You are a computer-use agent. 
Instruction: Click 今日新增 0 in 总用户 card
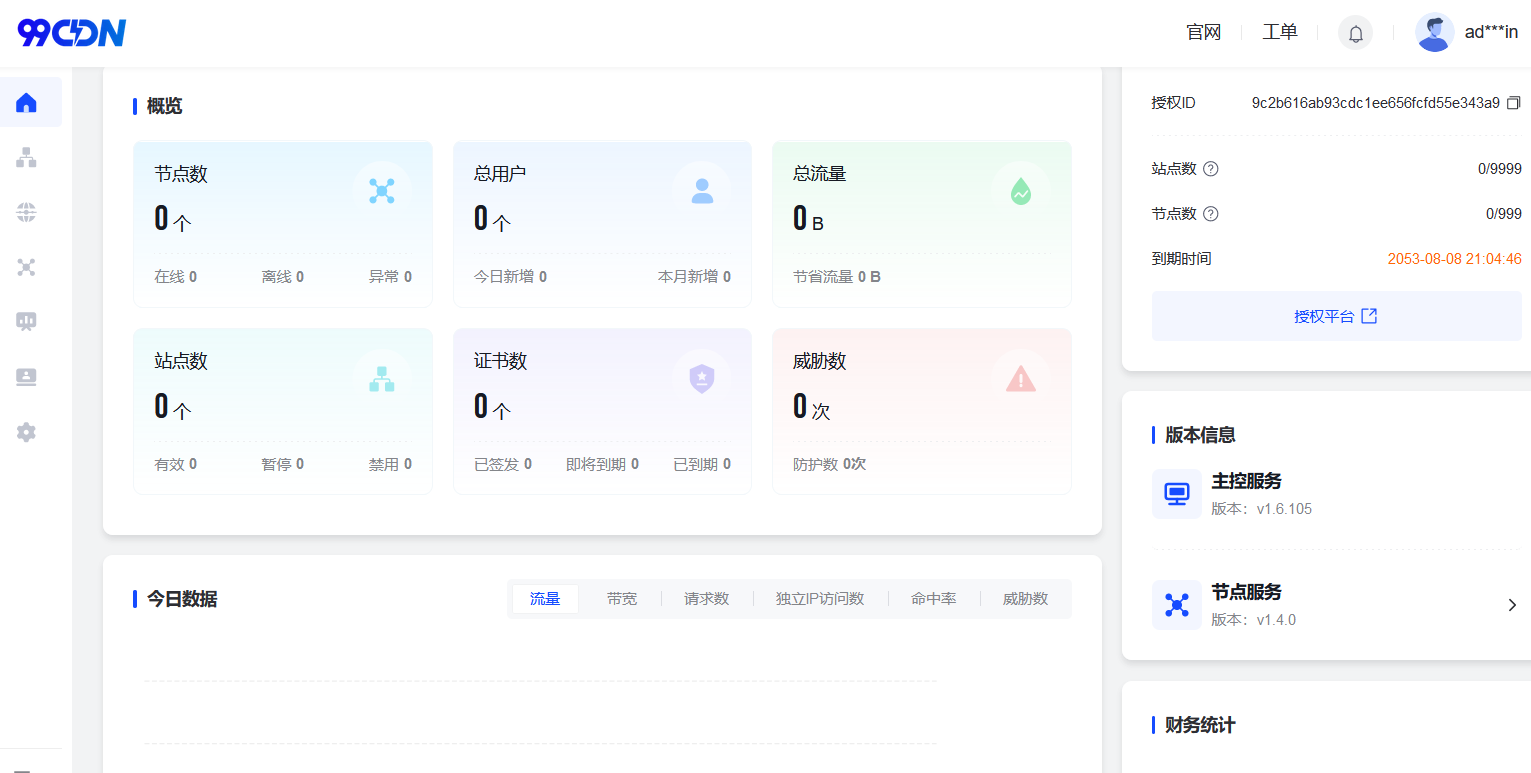click(x=510, y=277)
